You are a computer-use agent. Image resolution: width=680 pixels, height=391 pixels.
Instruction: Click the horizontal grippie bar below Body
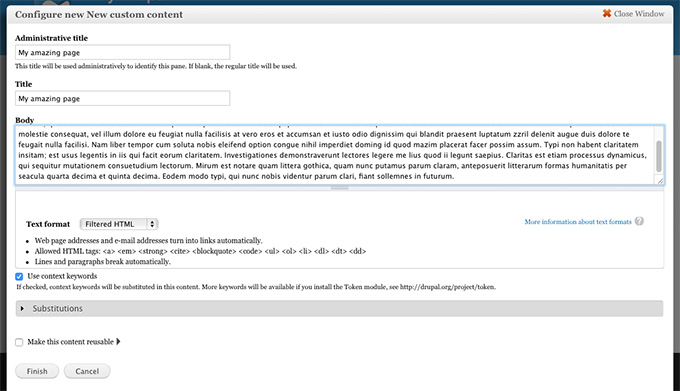point(340,188)
